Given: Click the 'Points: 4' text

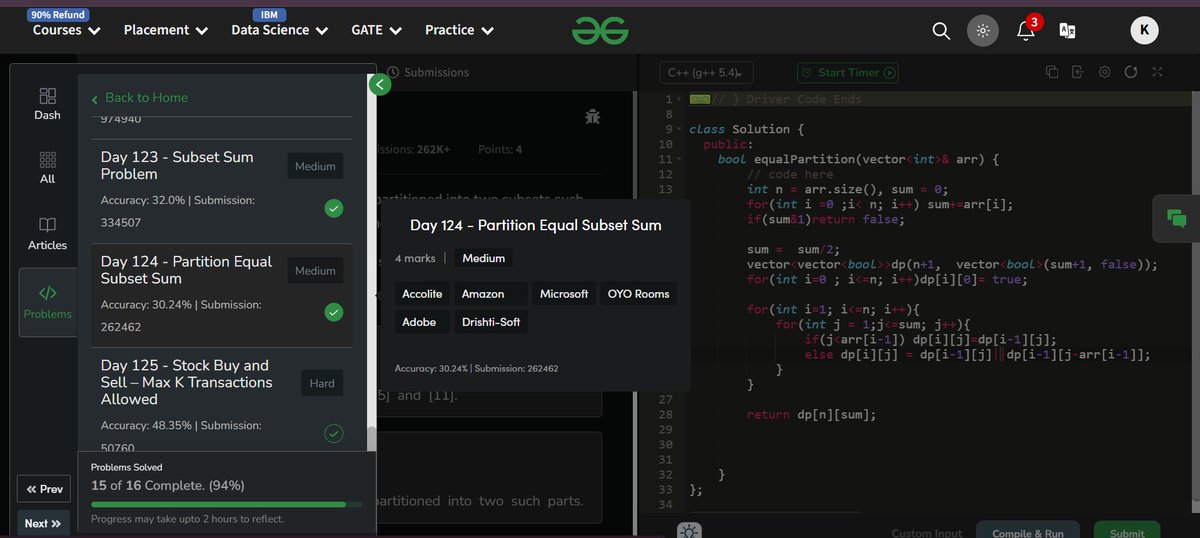Looking at the screenshot, I should click(500, 149).
